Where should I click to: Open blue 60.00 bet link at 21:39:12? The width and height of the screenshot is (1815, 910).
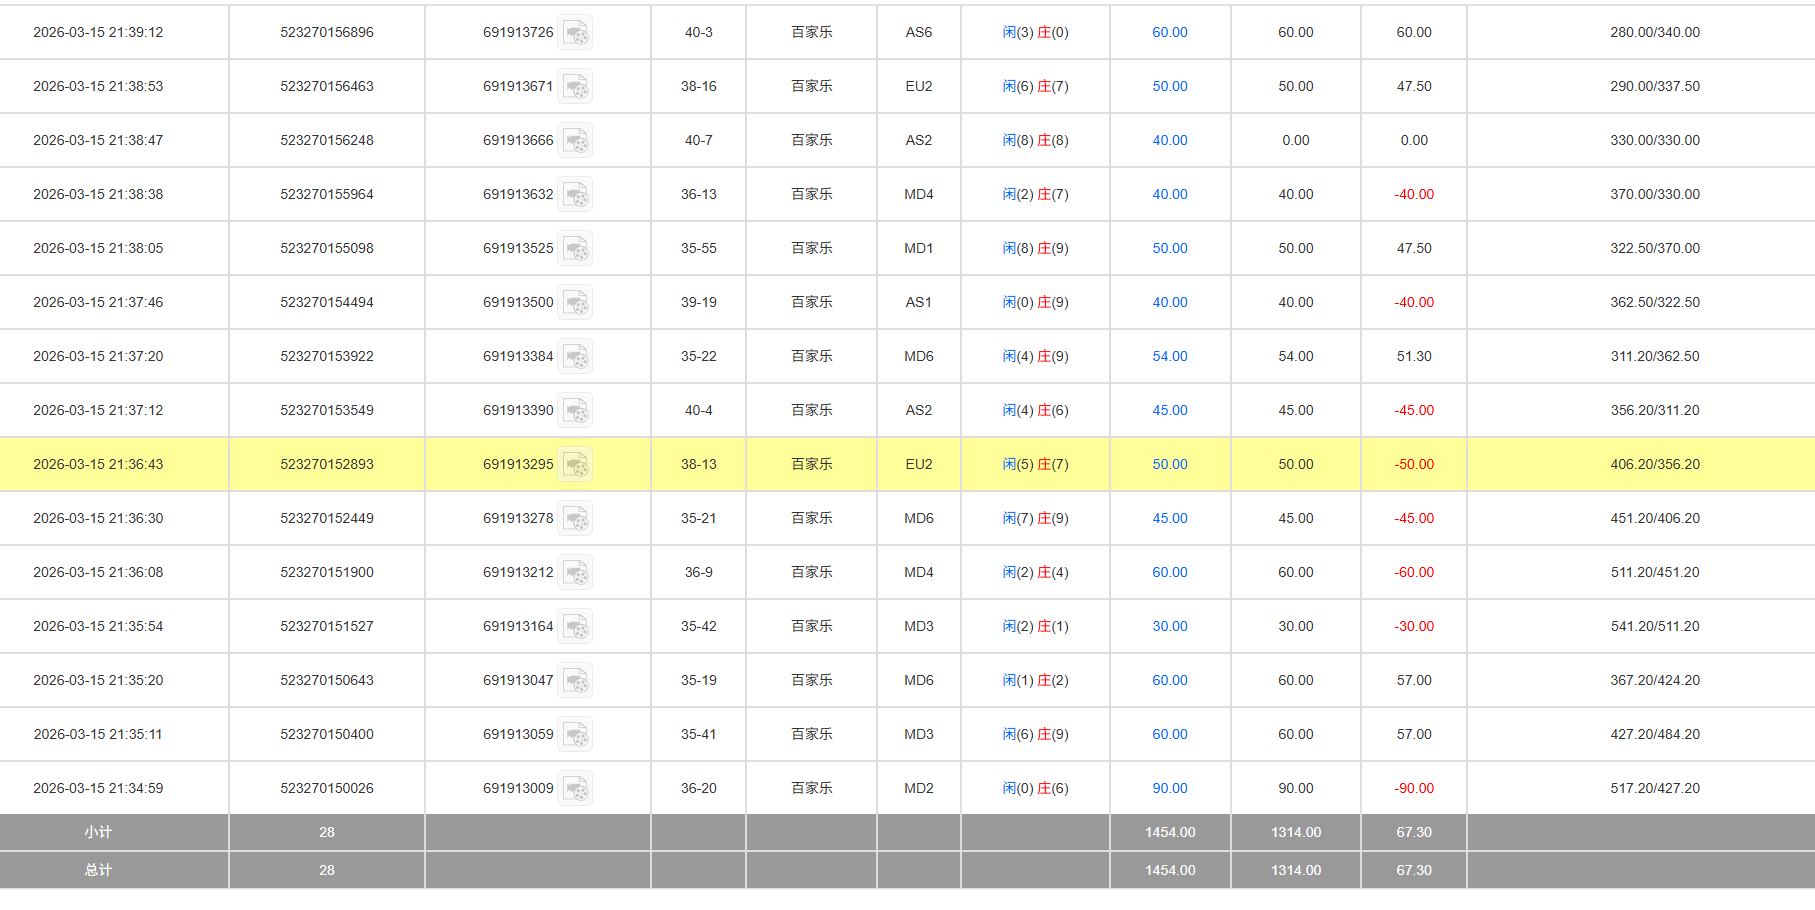coord(1169,33)
